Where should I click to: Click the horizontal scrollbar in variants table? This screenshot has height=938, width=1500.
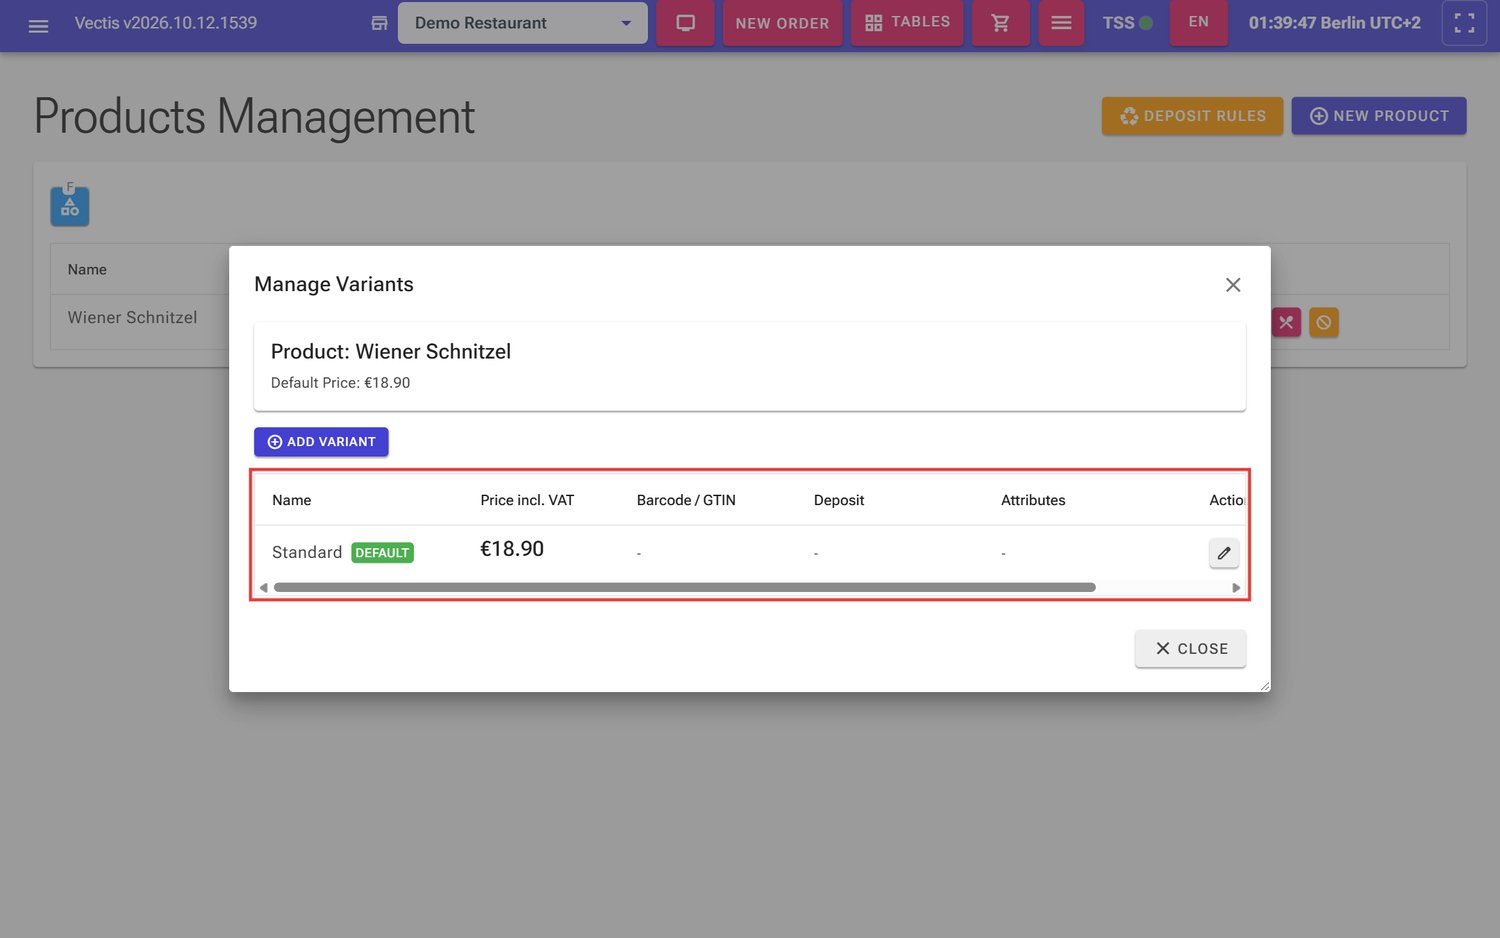[684, 588]
